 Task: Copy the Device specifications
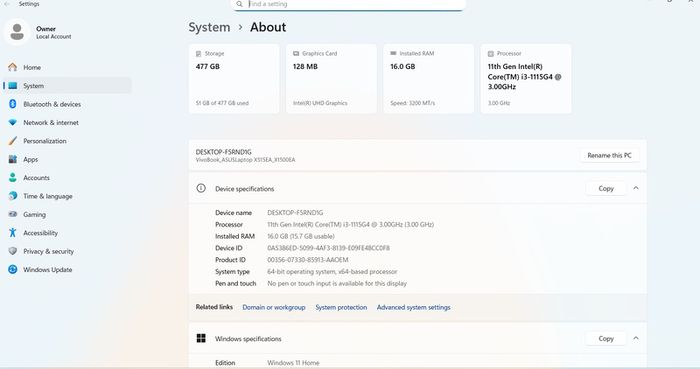[606, 188]
